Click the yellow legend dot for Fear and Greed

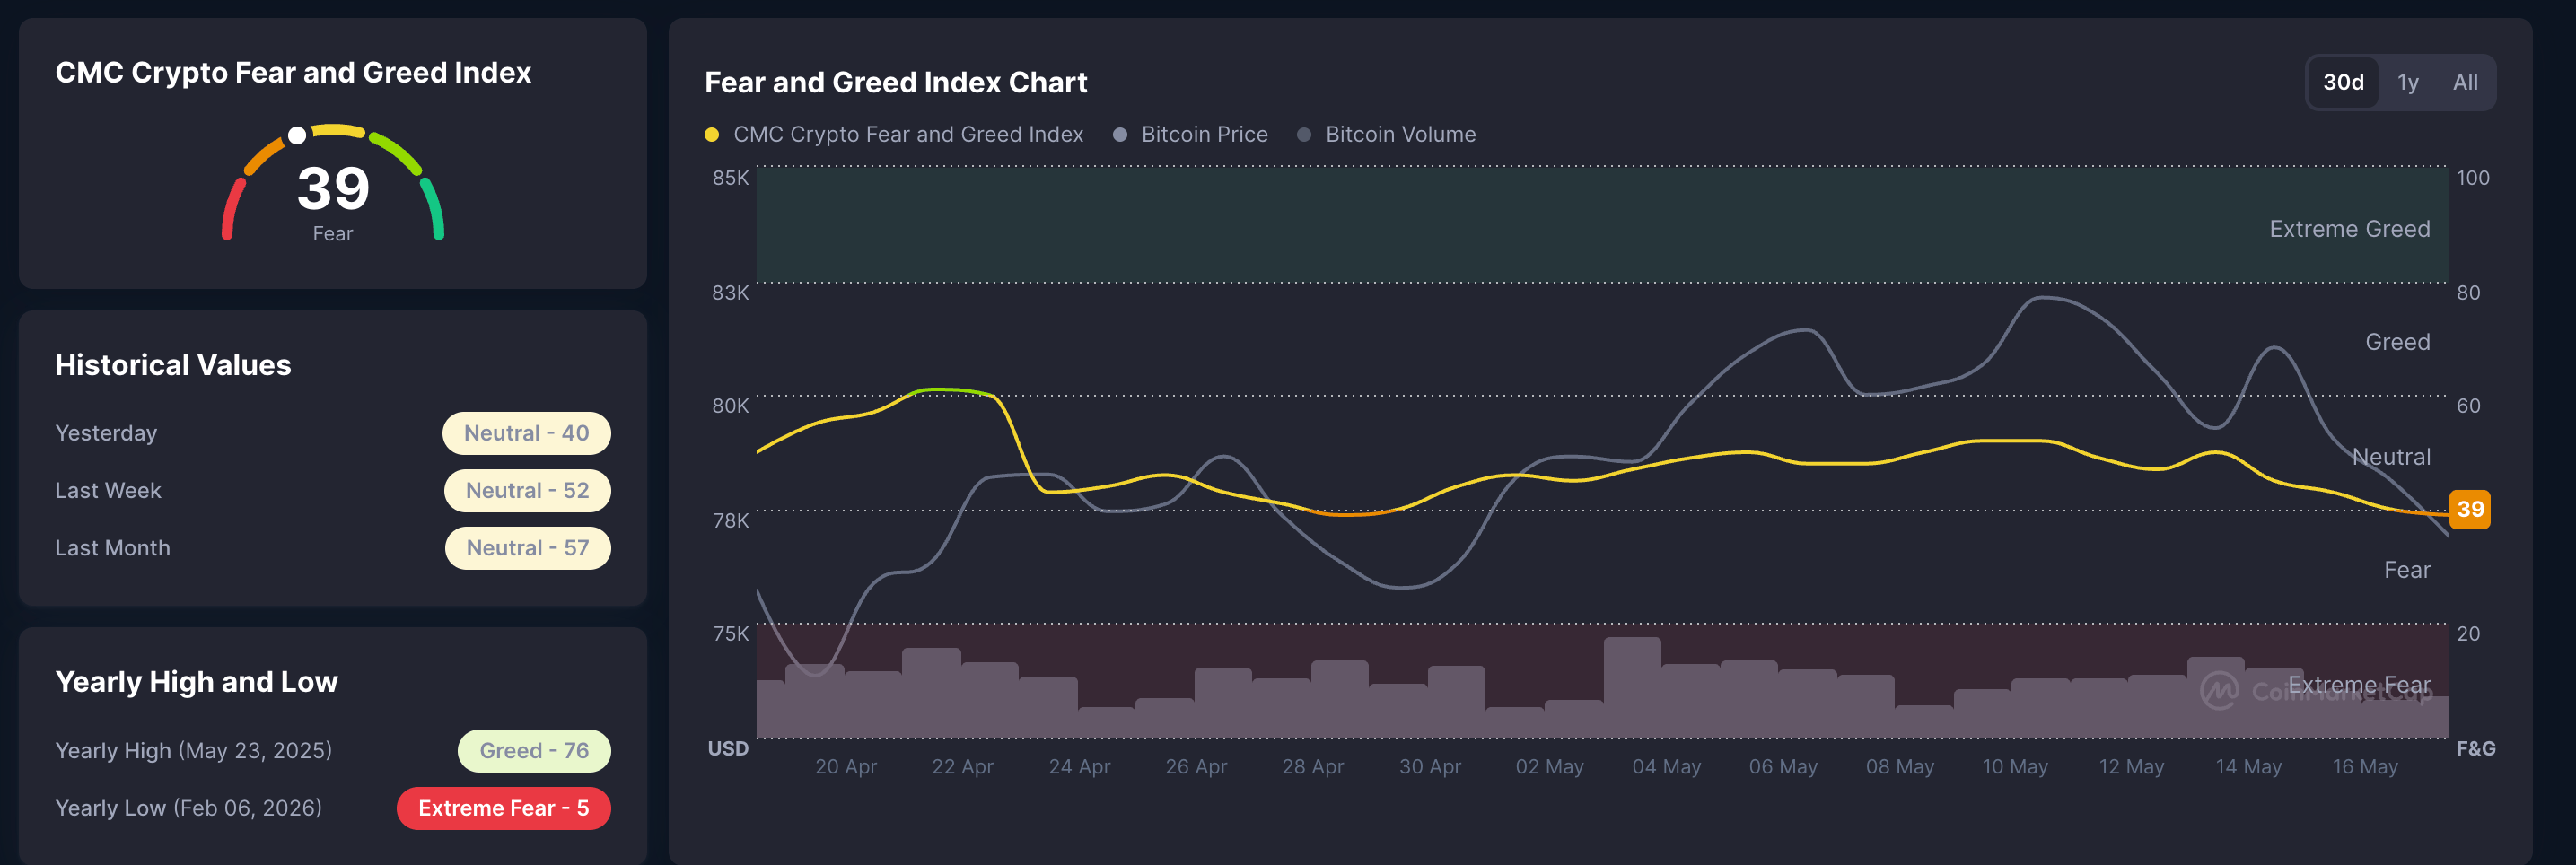pos(711,134)
